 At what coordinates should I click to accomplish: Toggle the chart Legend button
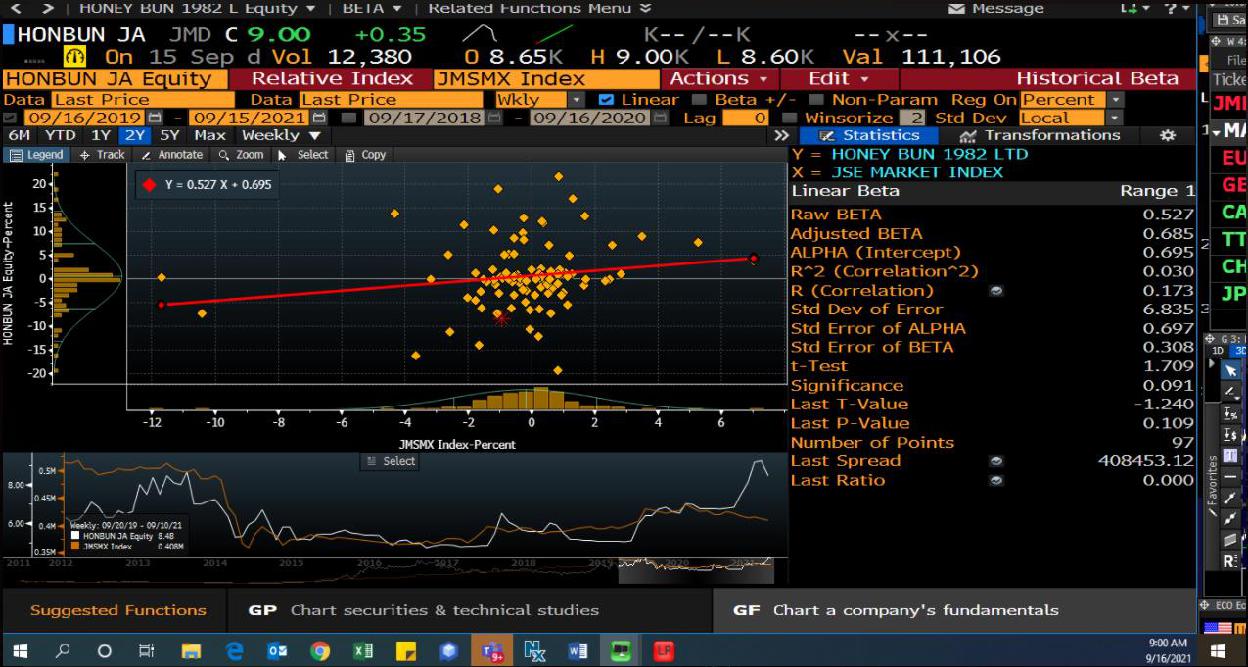[x=37, y=155]
